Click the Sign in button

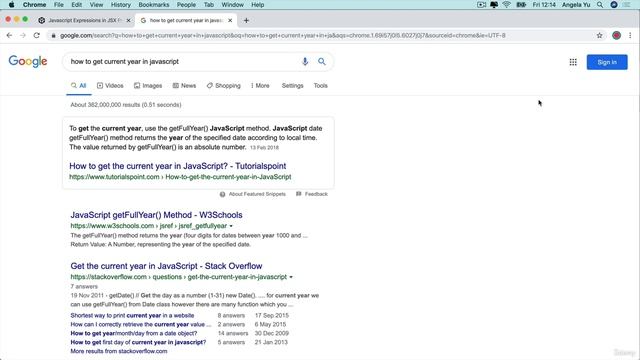click(x=607, y=62)
